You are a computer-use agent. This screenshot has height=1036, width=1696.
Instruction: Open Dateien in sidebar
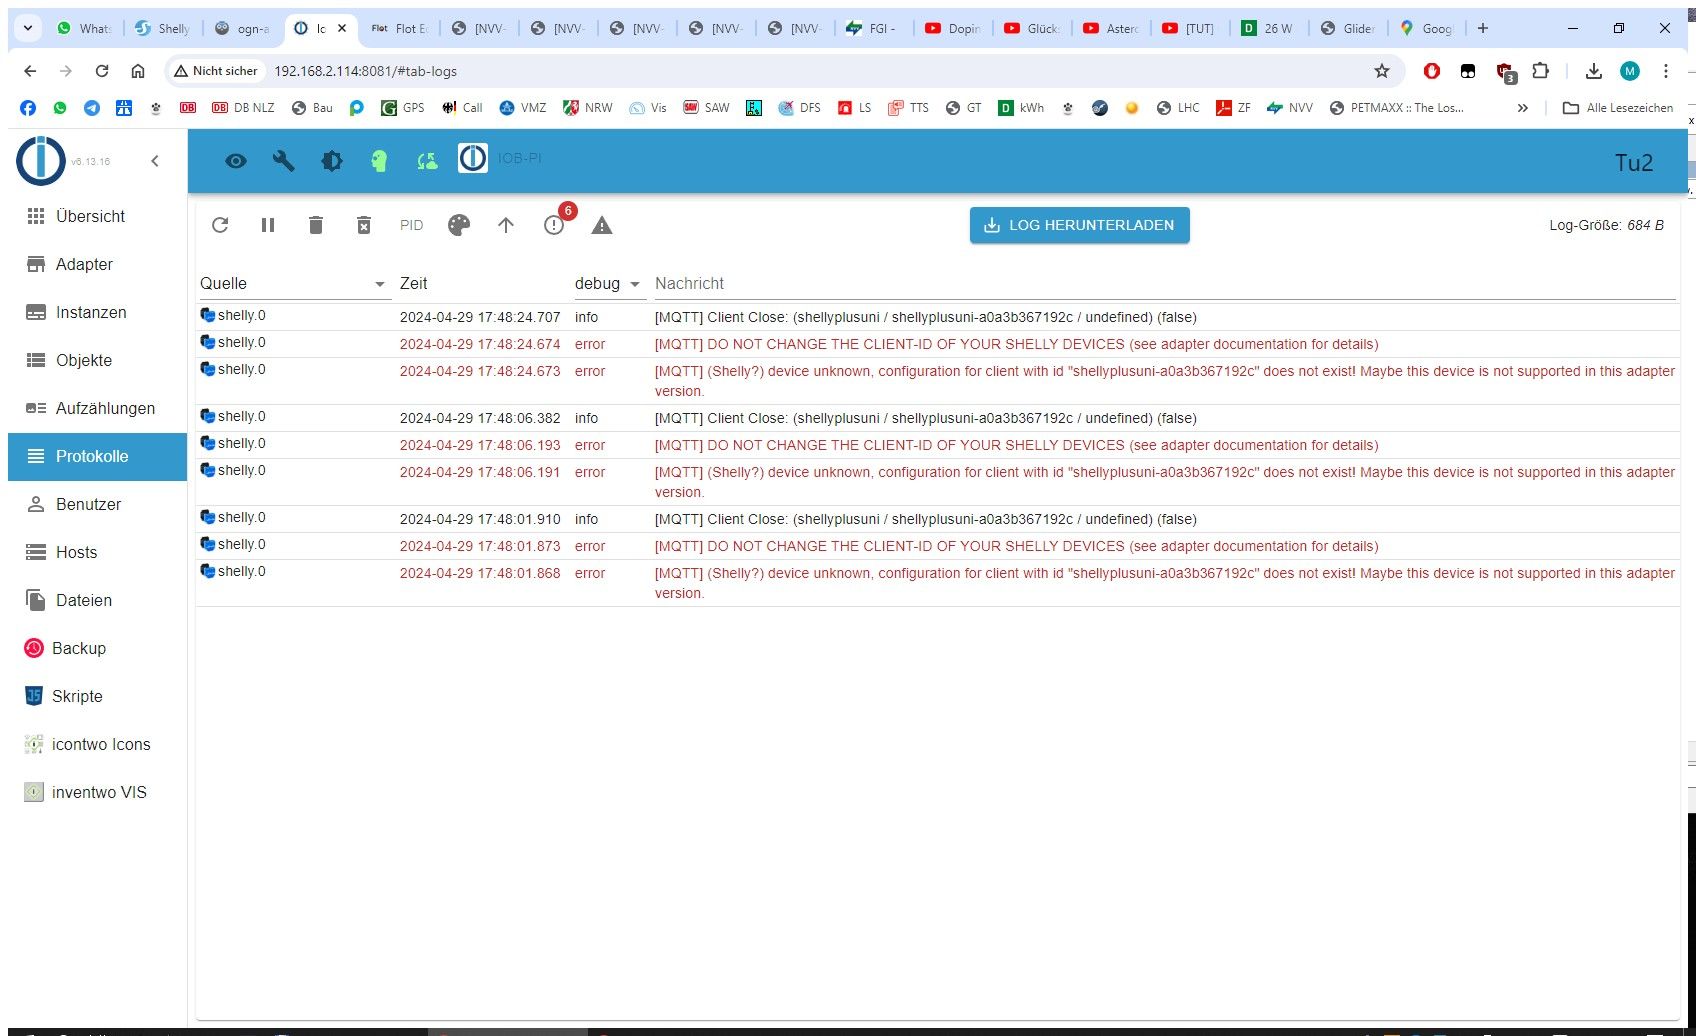tap(97, 600)
